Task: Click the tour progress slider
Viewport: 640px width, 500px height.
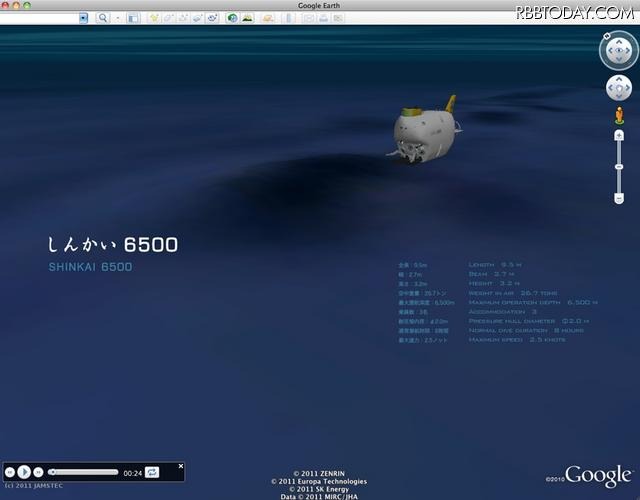Action: click(x=83, y=472)
